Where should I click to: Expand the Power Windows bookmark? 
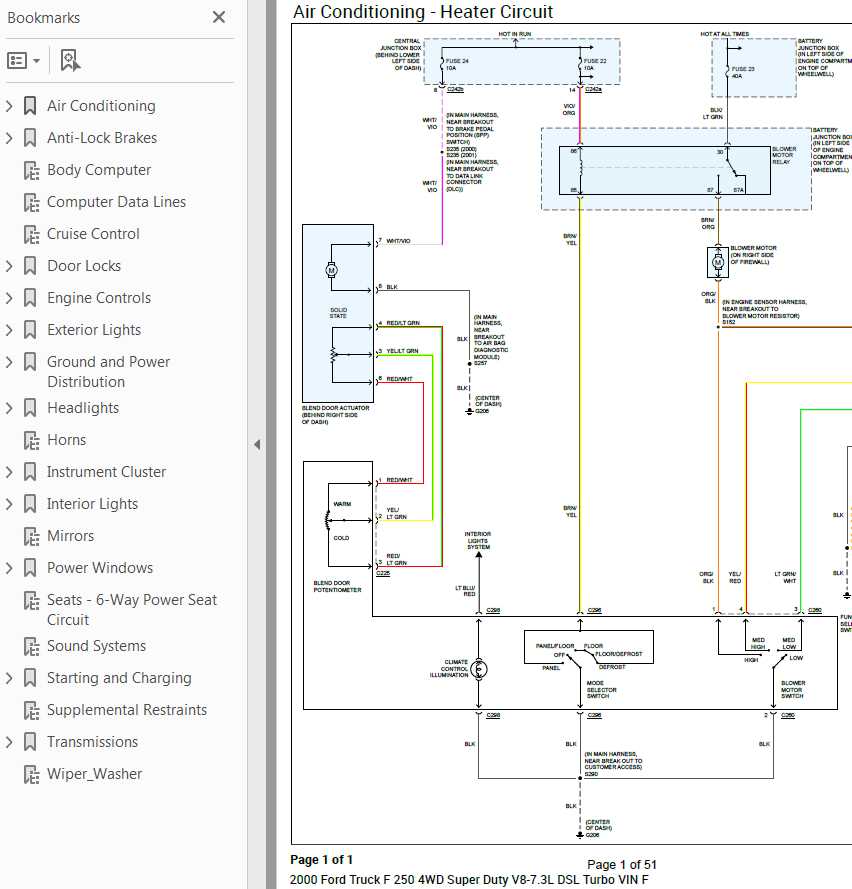point(9,568)
